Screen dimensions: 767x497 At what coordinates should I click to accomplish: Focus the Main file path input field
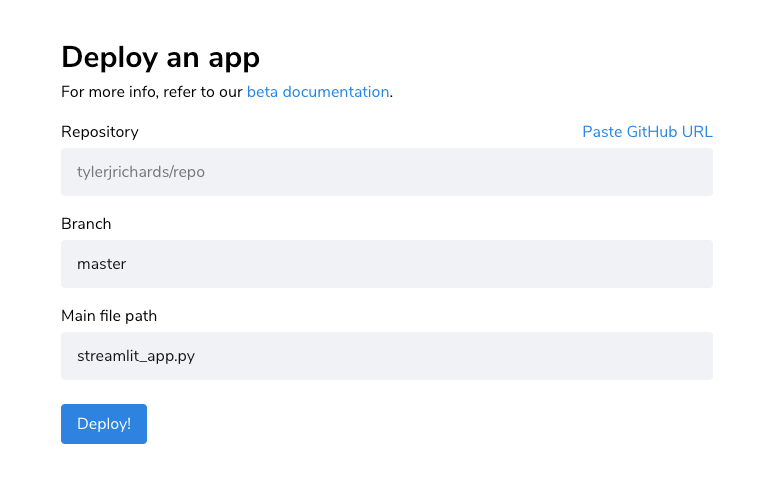[386, 356]
